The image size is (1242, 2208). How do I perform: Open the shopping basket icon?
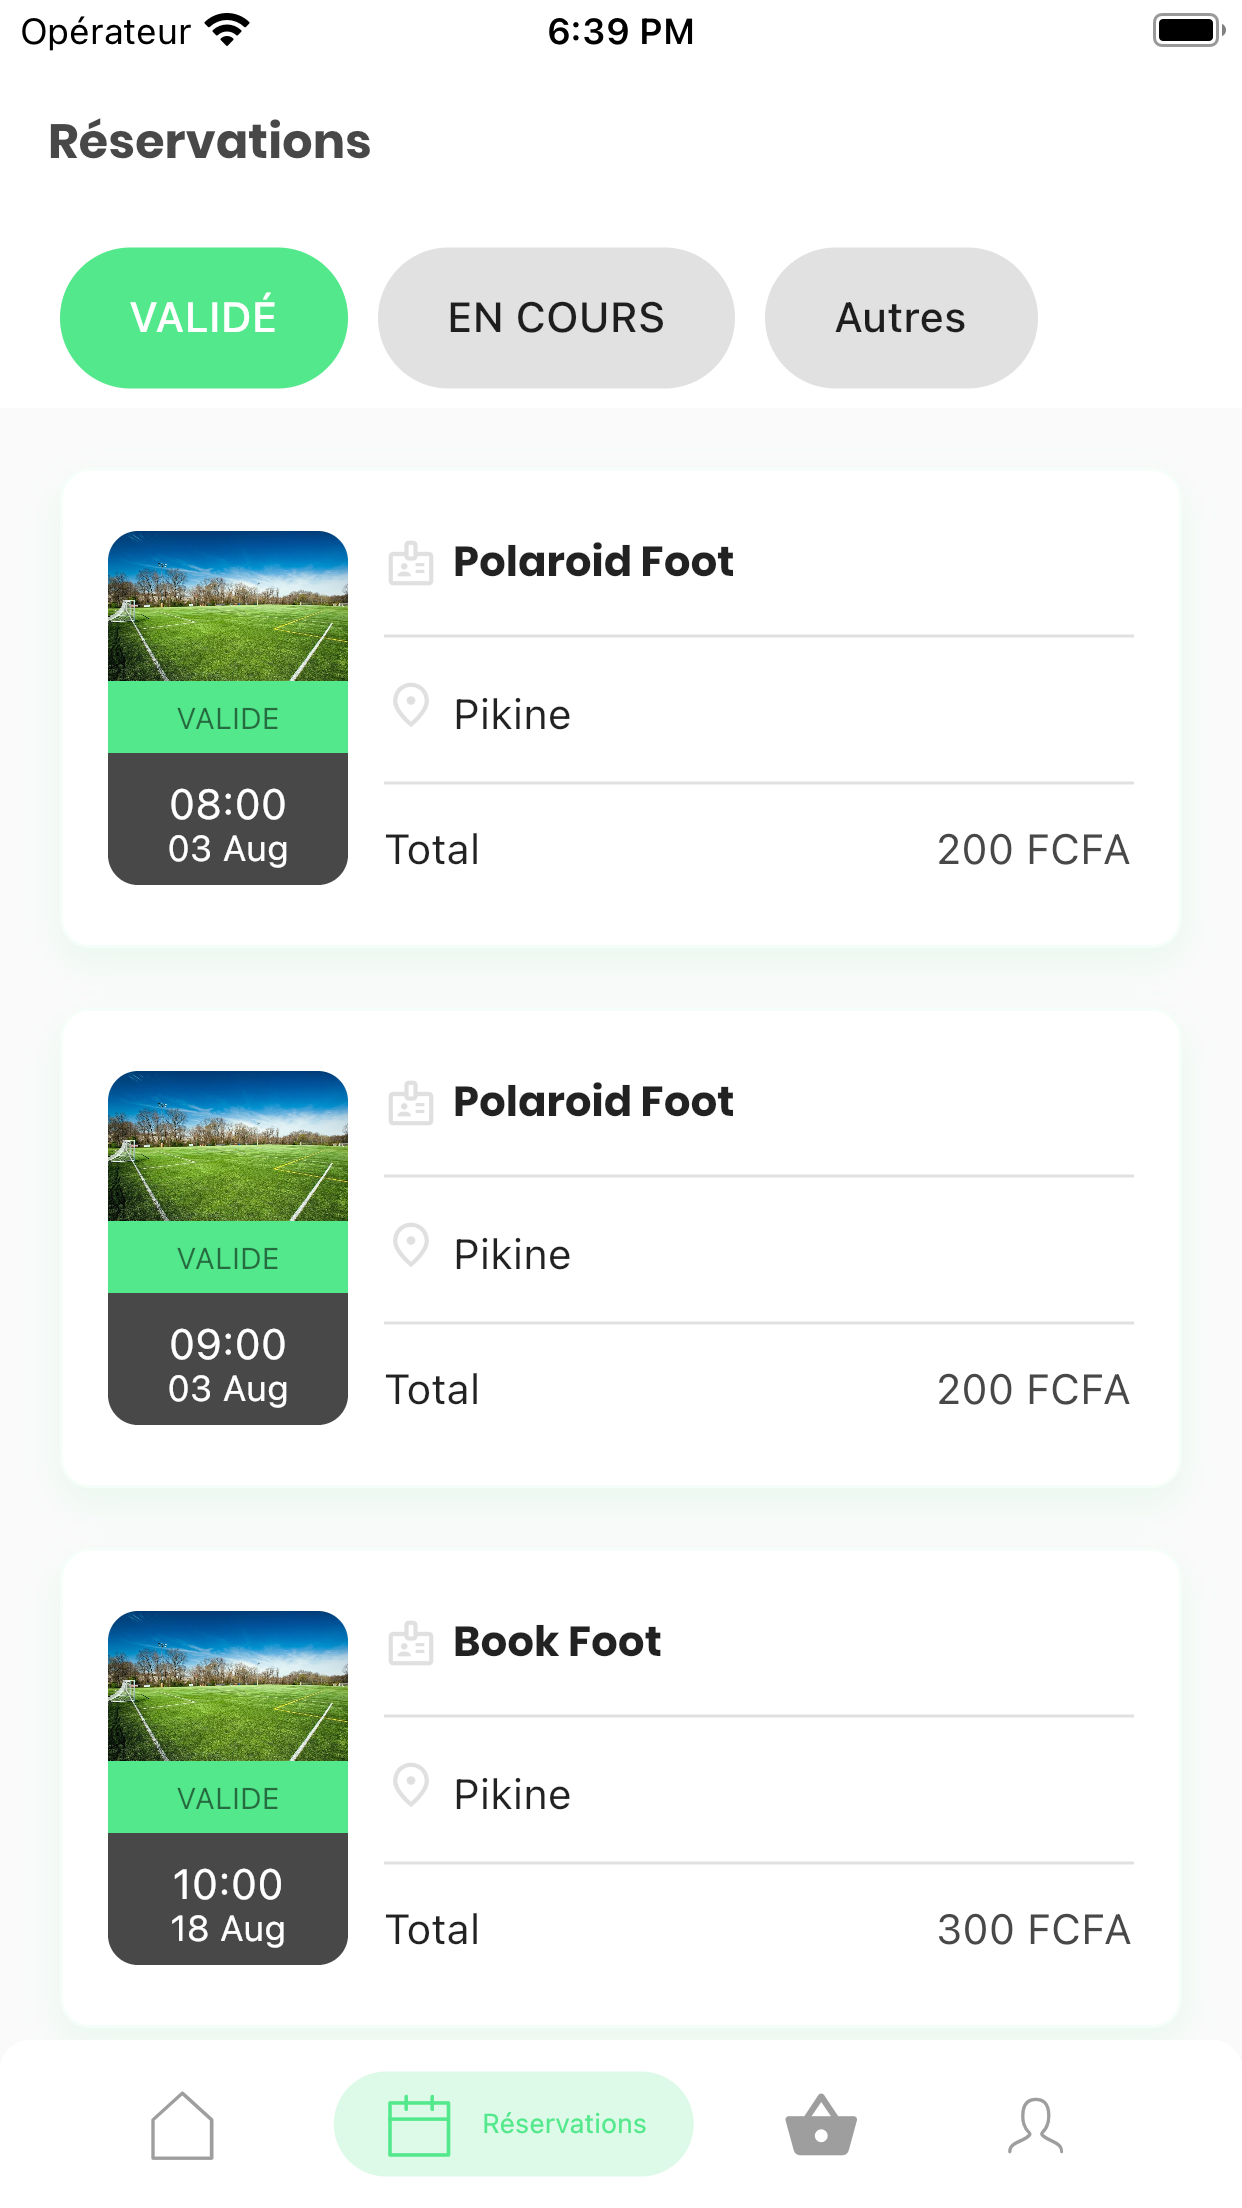point(821,2125)
